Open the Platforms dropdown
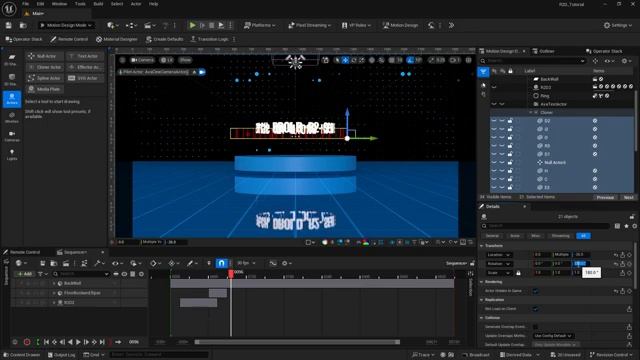The image size is (640, 360). (260, 25)
